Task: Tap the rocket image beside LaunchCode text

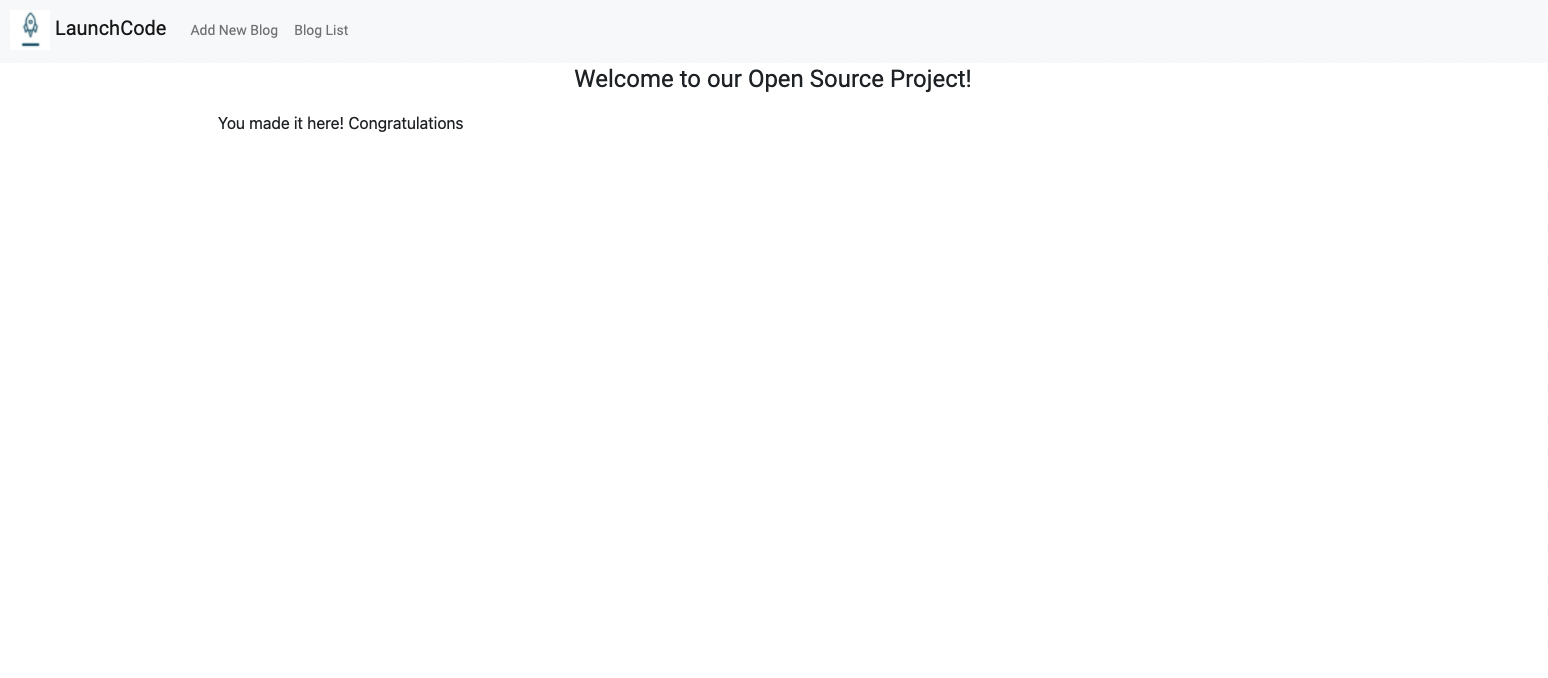Action: 30,29
